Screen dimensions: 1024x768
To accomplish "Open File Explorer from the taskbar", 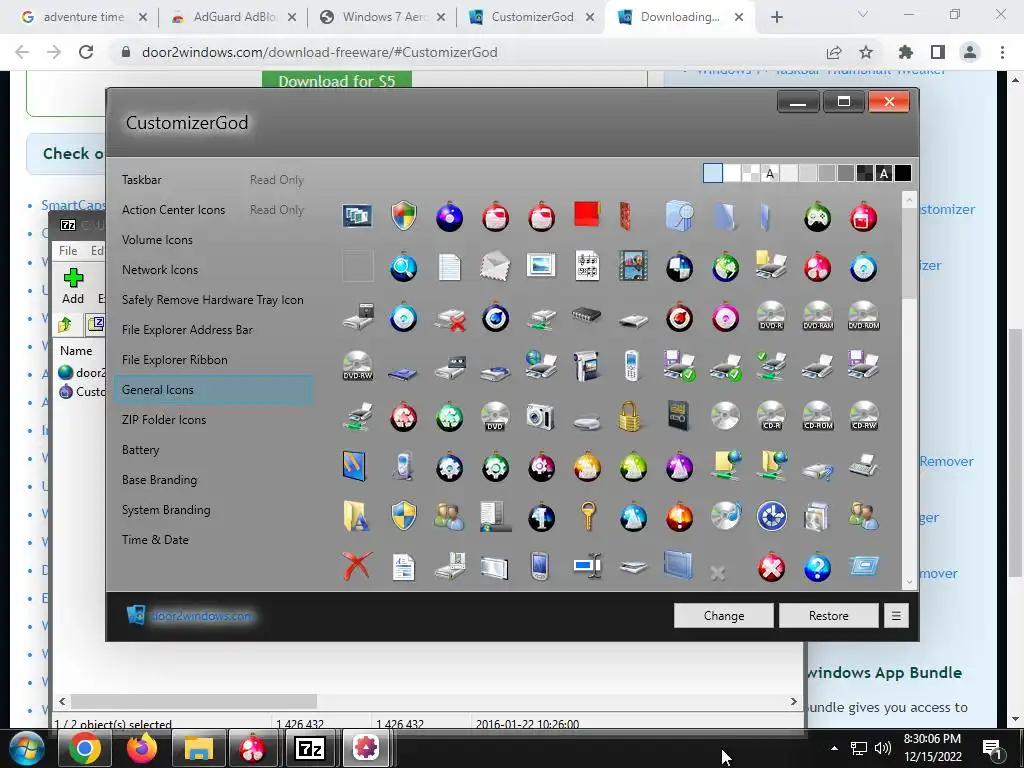I will click(x=198, y=748).
